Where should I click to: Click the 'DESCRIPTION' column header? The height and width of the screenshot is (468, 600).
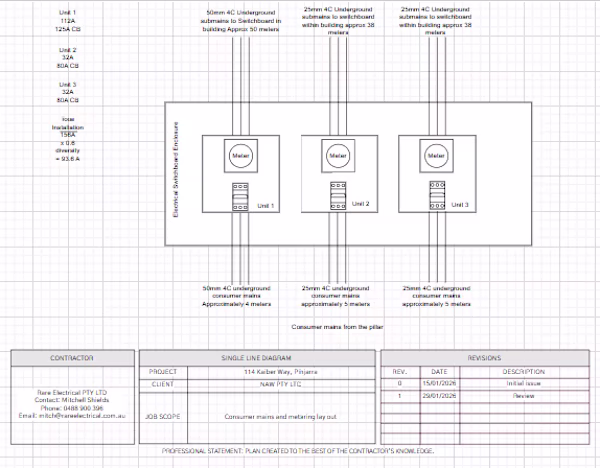524,372
